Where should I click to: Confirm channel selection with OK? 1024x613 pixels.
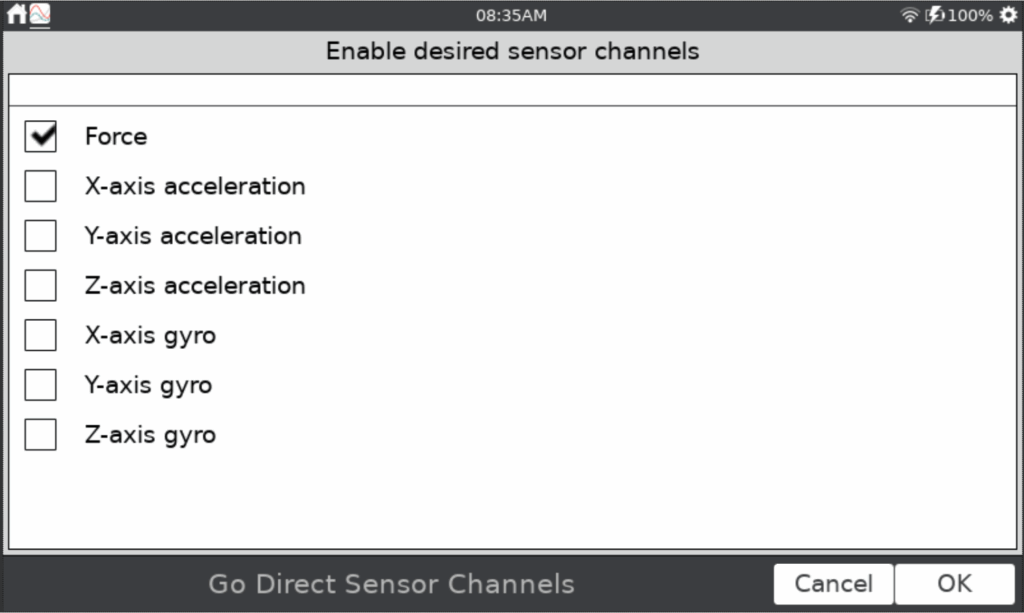[955, 584]
